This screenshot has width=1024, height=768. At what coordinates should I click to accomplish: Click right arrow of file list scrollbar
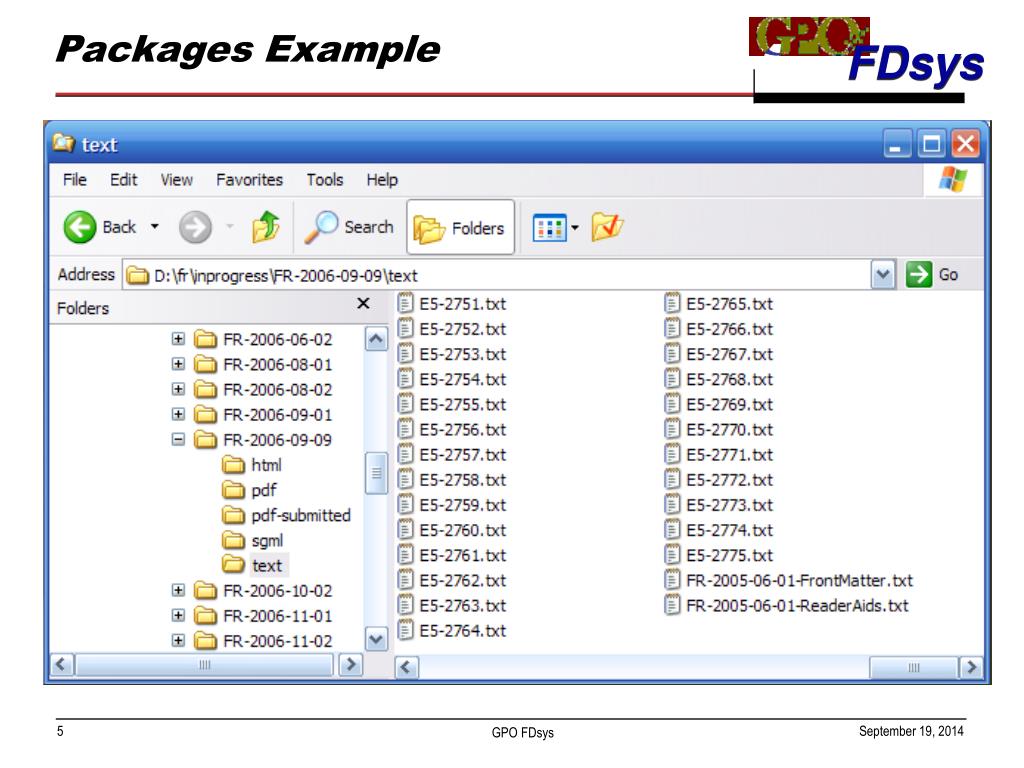[x=970, y=667]
